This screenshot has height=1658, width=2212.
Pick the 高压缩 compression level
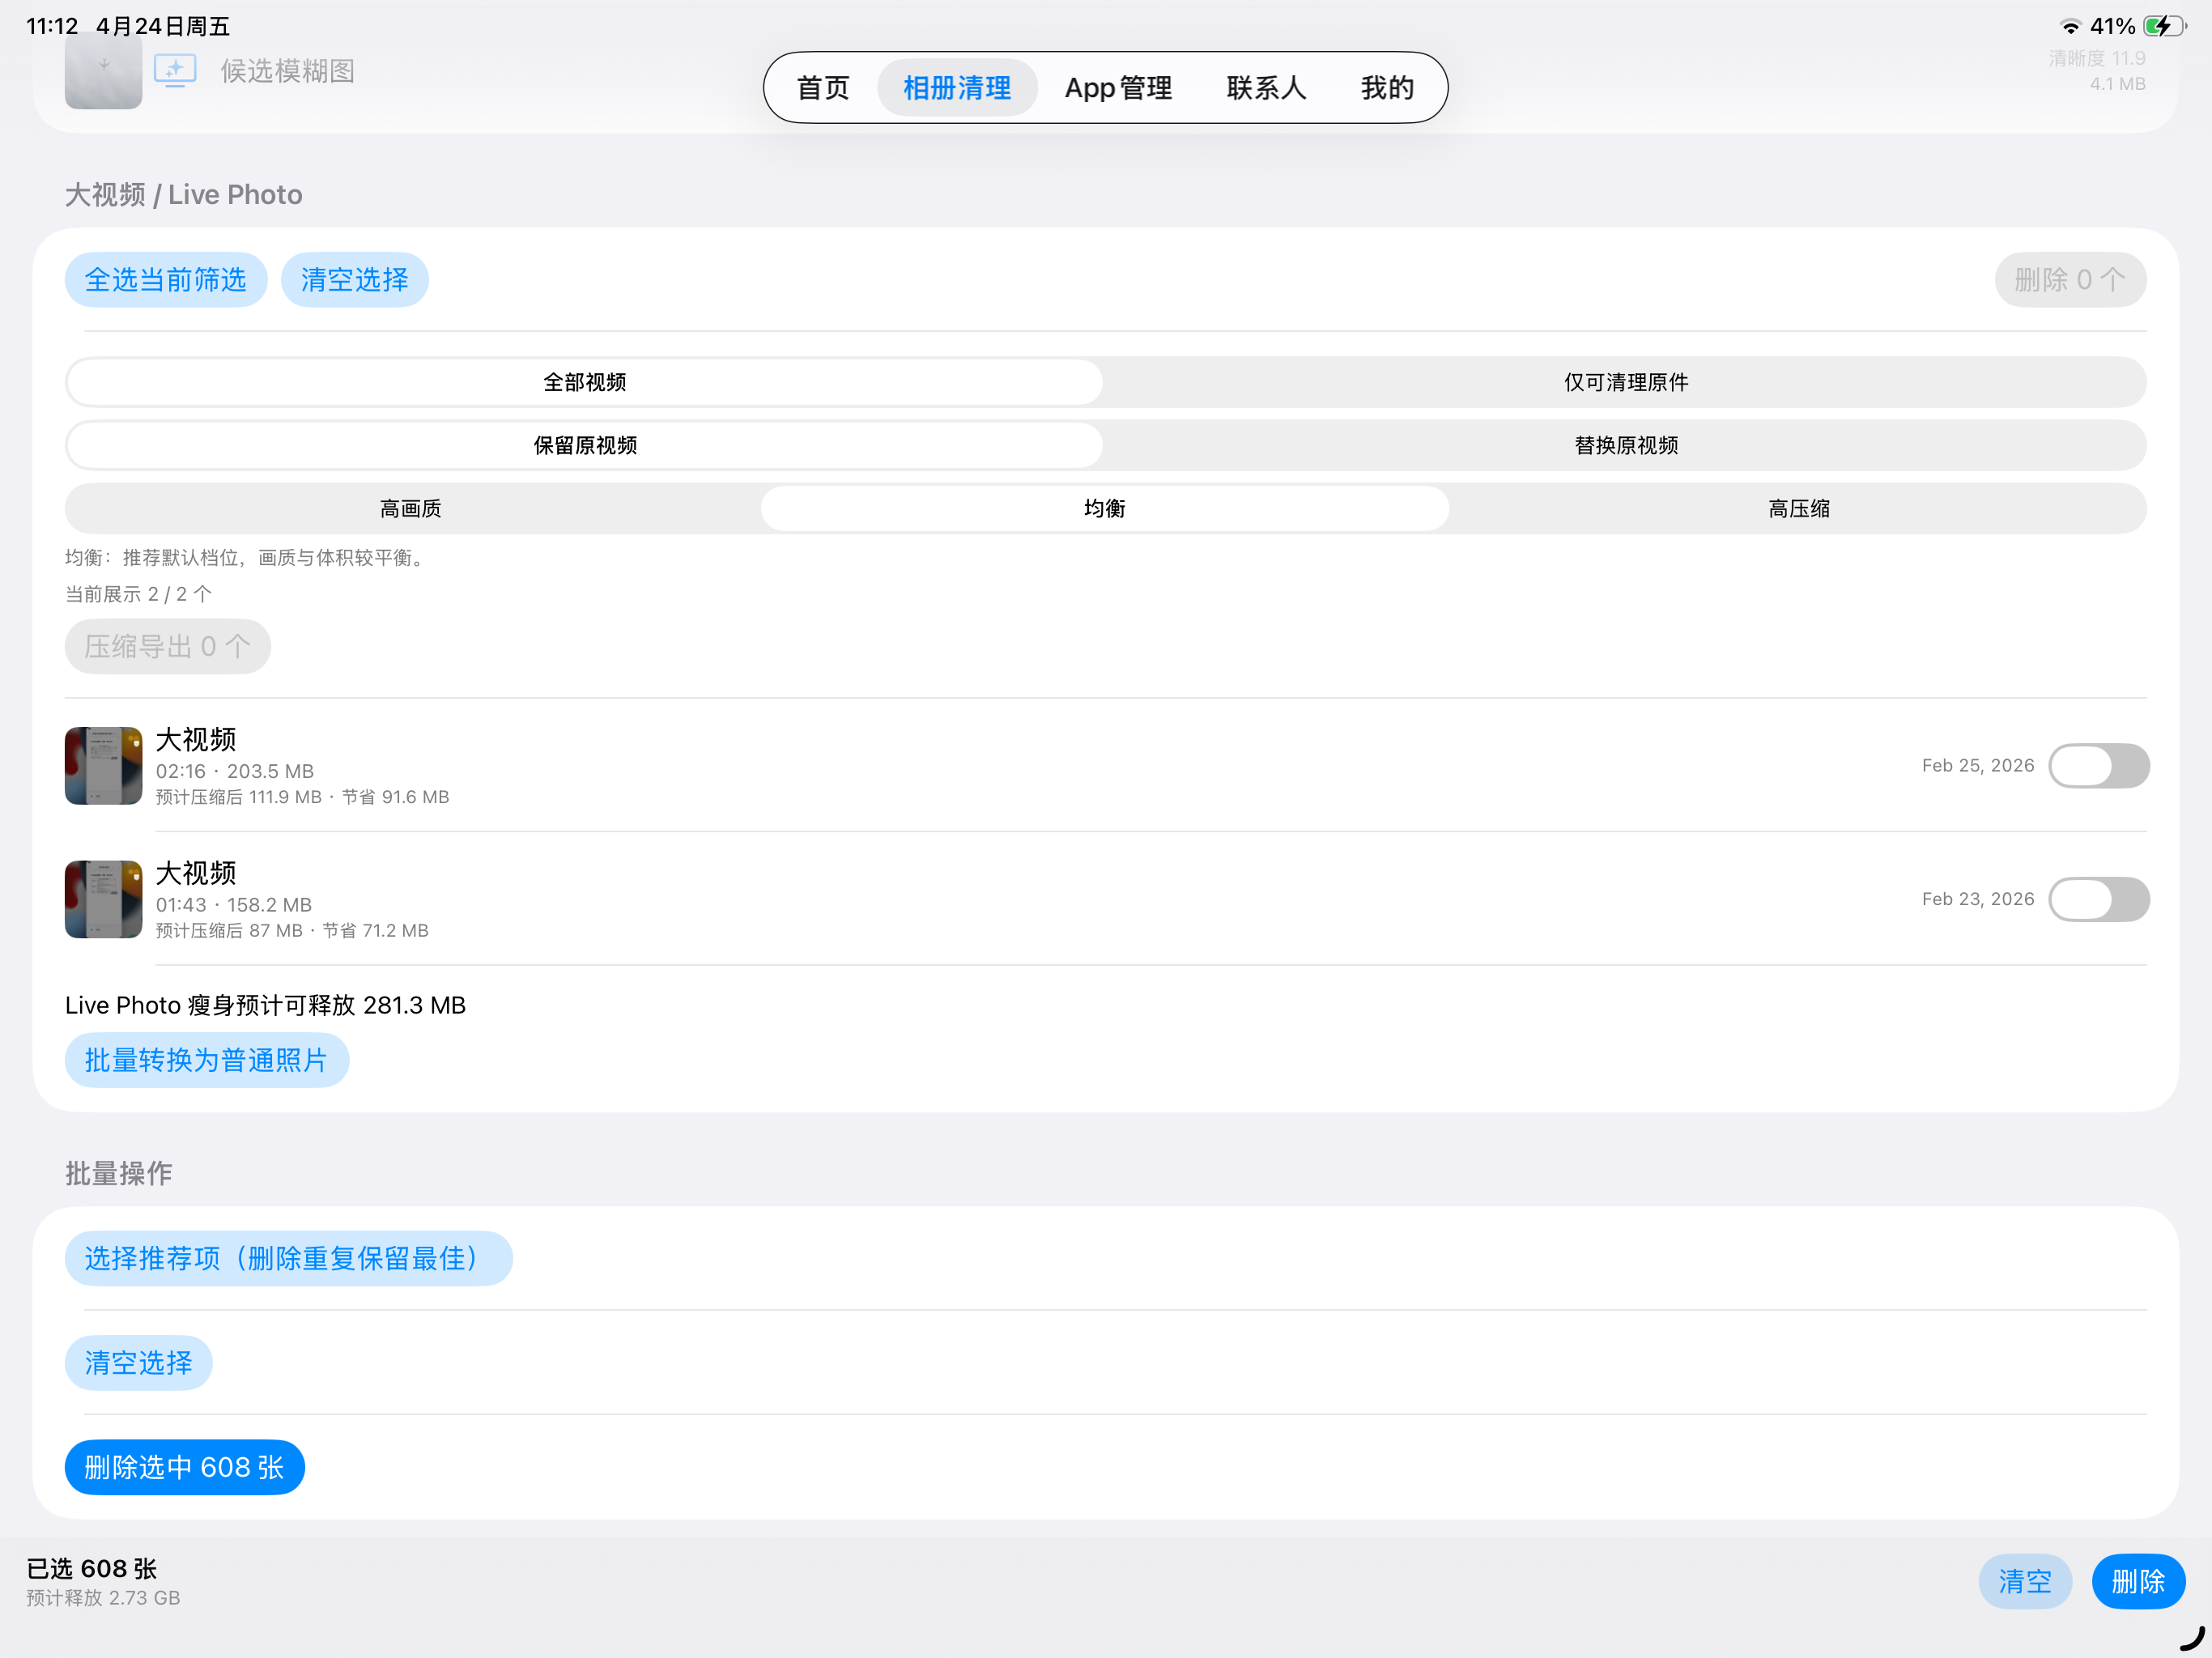[1799, 509]
